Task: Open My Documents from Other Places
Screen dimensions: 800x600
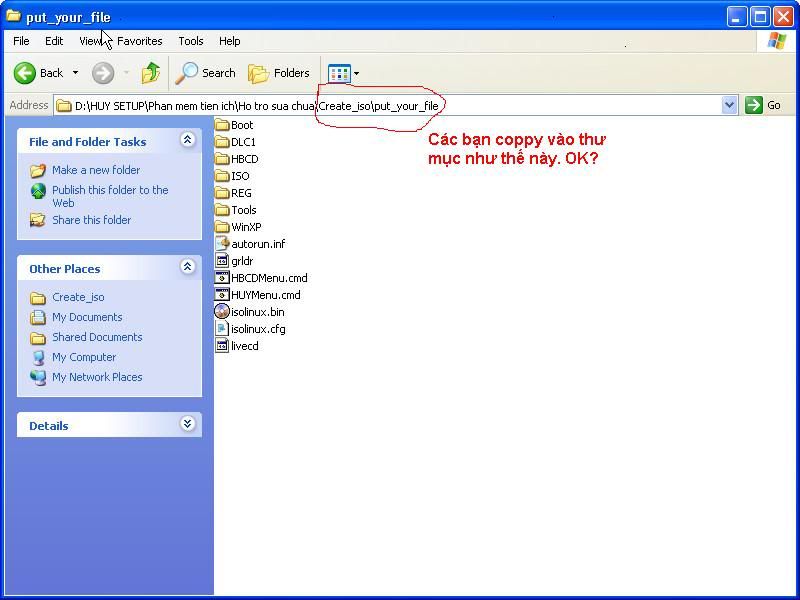Action: click(87, 317)
